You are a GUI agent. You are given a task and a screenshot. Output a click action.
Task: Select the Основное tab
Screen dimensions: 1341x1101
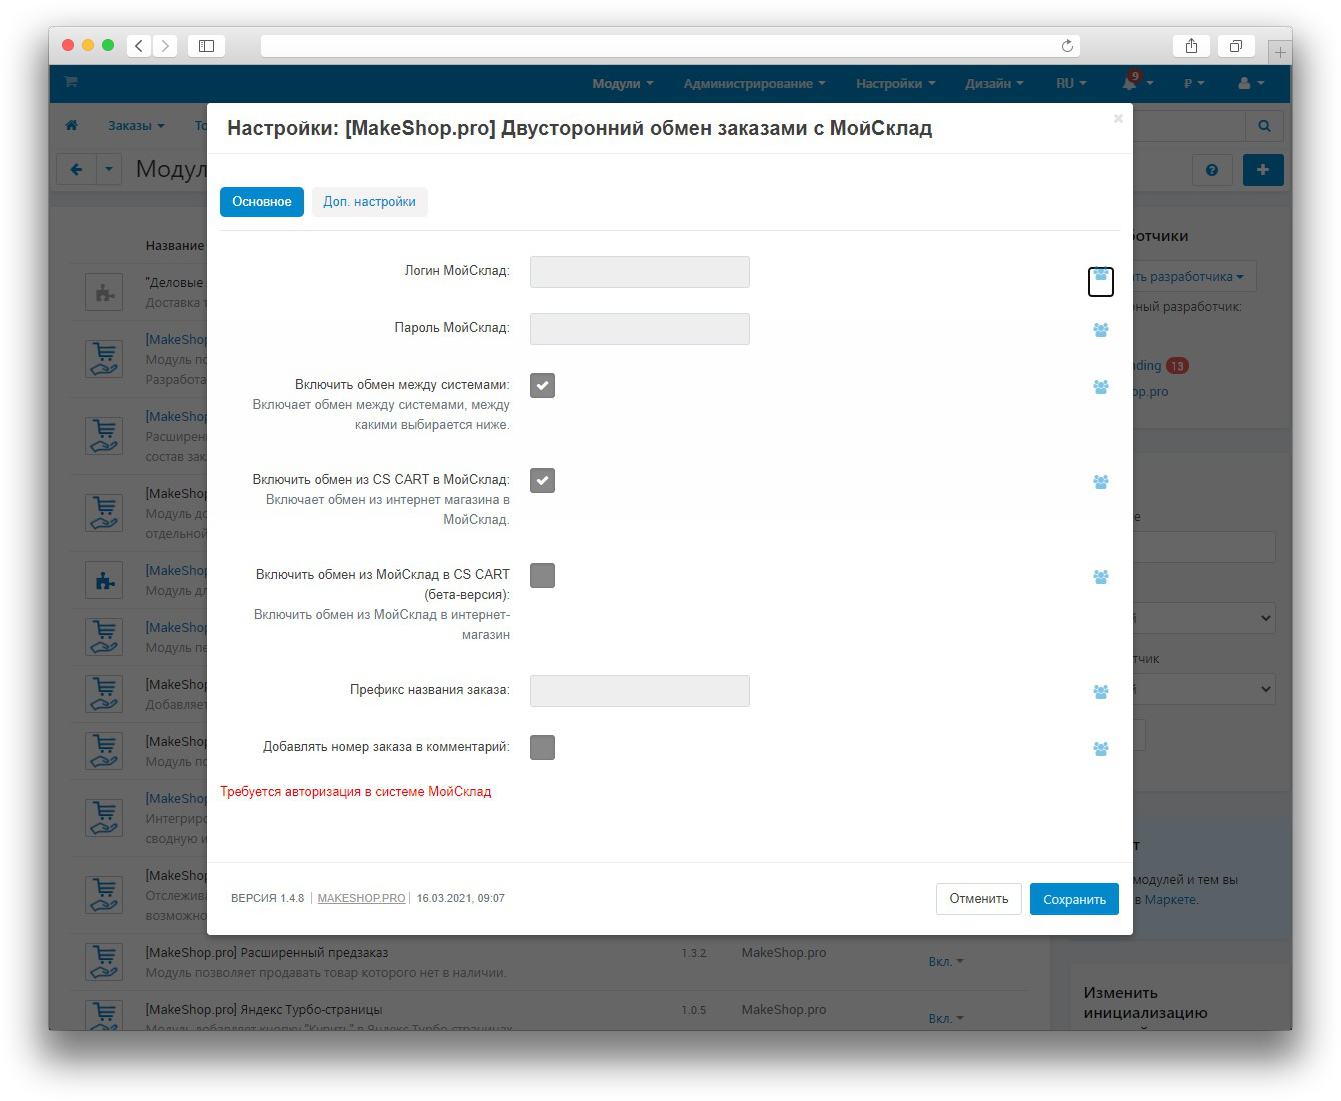pos(262,202)
